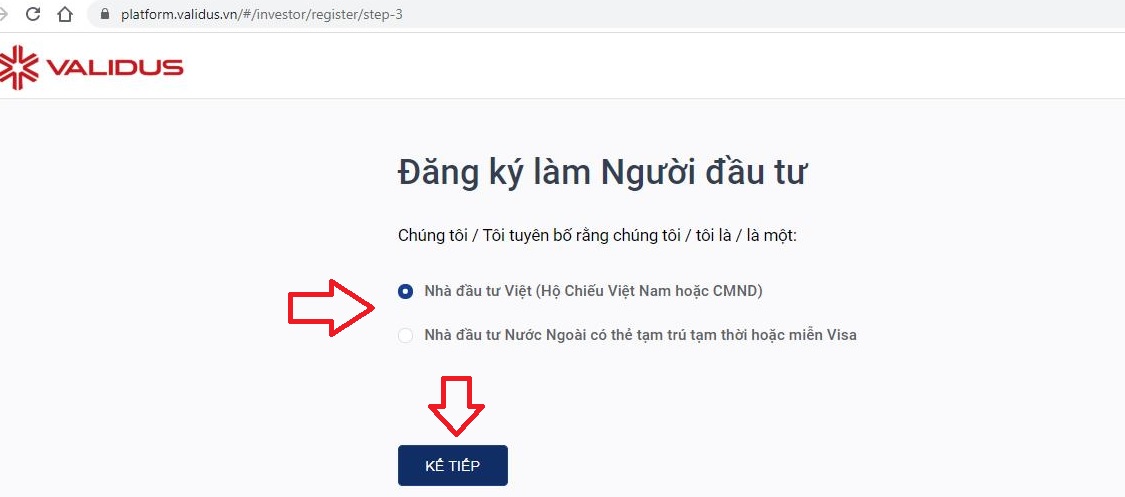Select the Nhà đầu tư Việt radio button
This screenshot has width=1125, height=497.
405,292
